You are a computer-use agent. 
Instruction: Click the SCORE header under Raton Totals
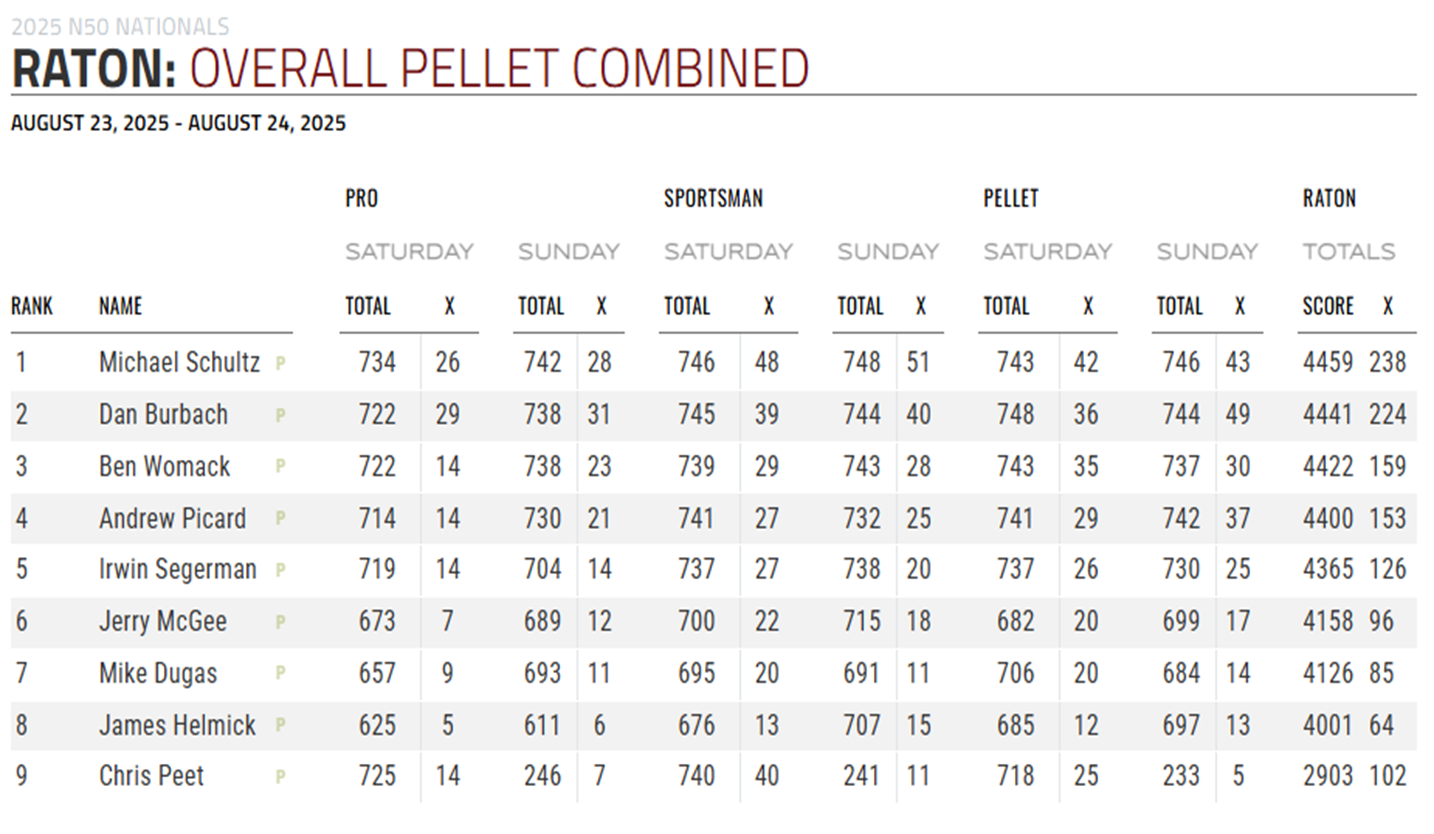(x=1328, y=306)
